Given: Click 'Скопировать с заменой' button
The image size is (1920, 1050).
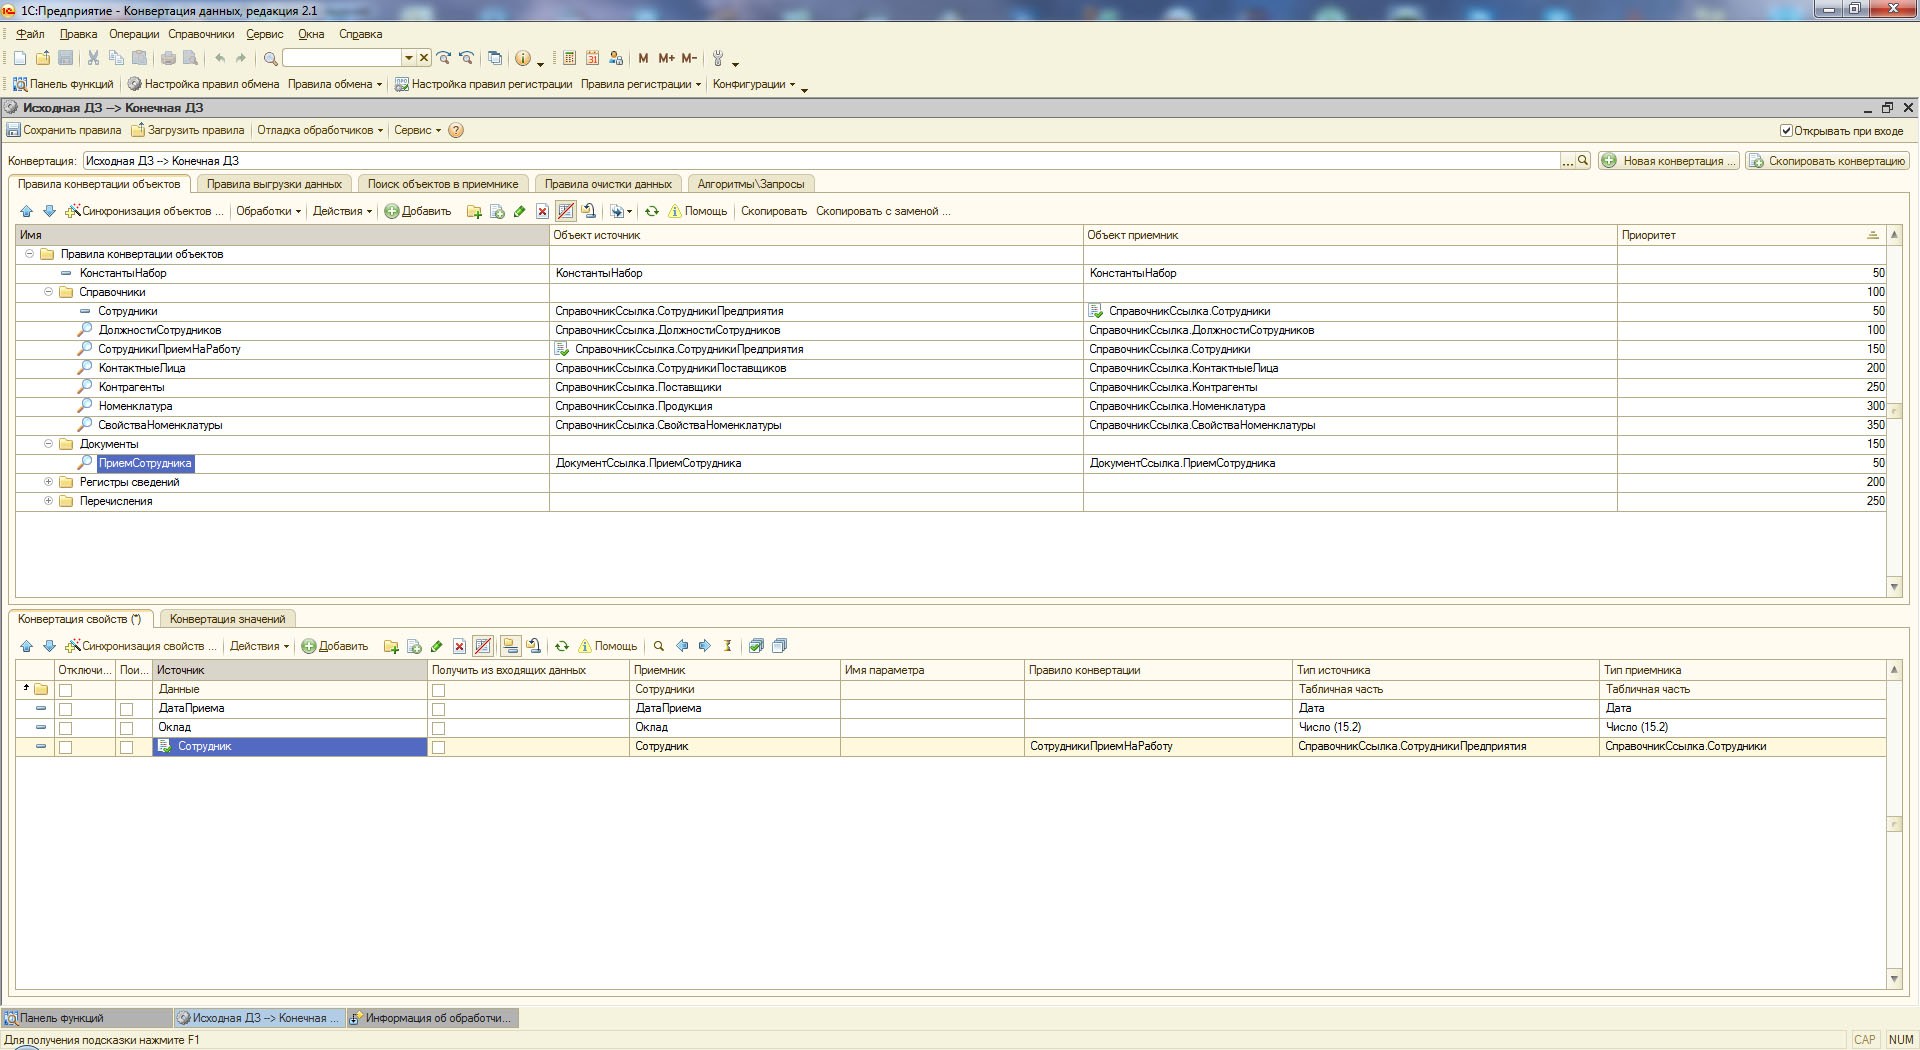Looking at the screenshot, I should click(882, 211).
